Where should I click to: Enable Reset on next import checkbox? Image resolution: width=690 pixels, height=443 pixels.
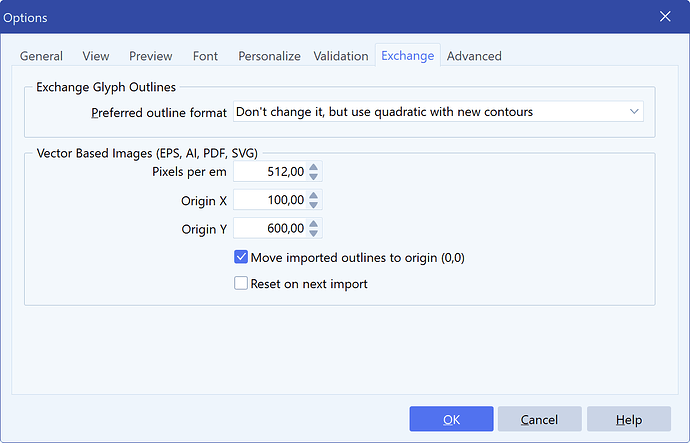coord(241,283)
